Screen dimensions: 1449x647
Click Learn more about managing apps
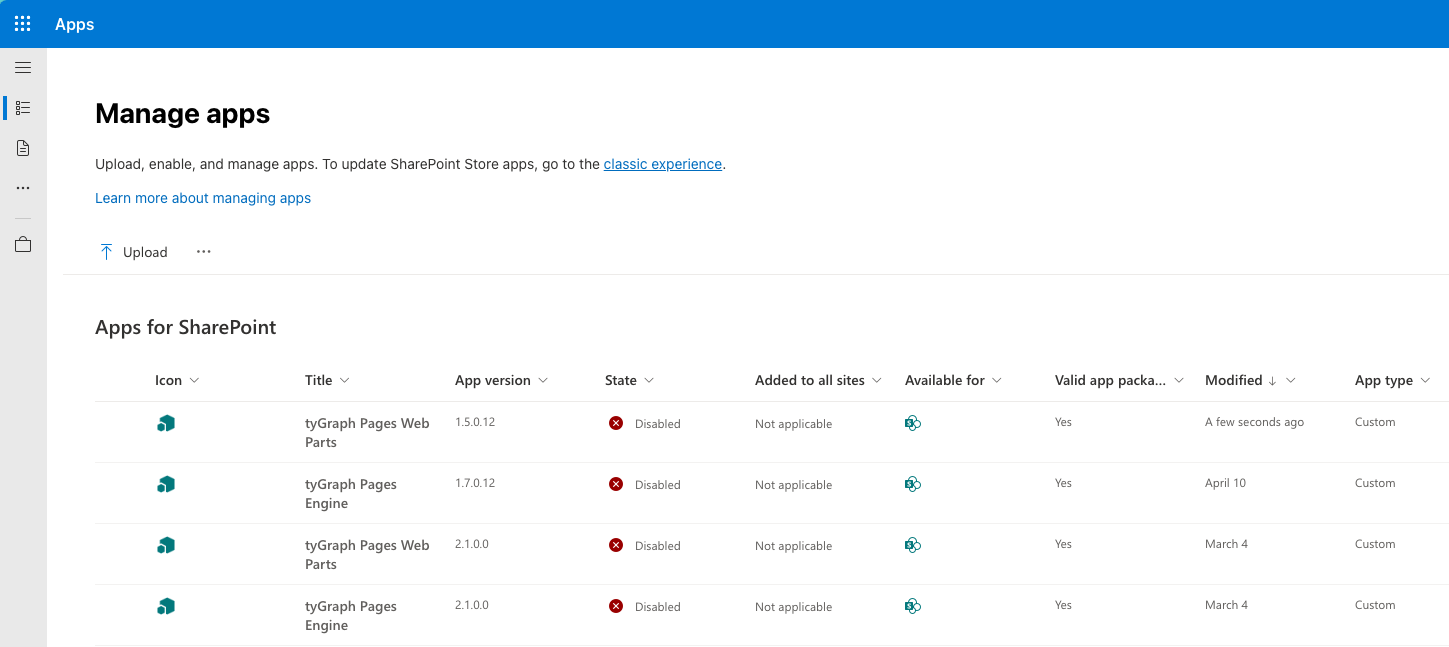point(202,198)
